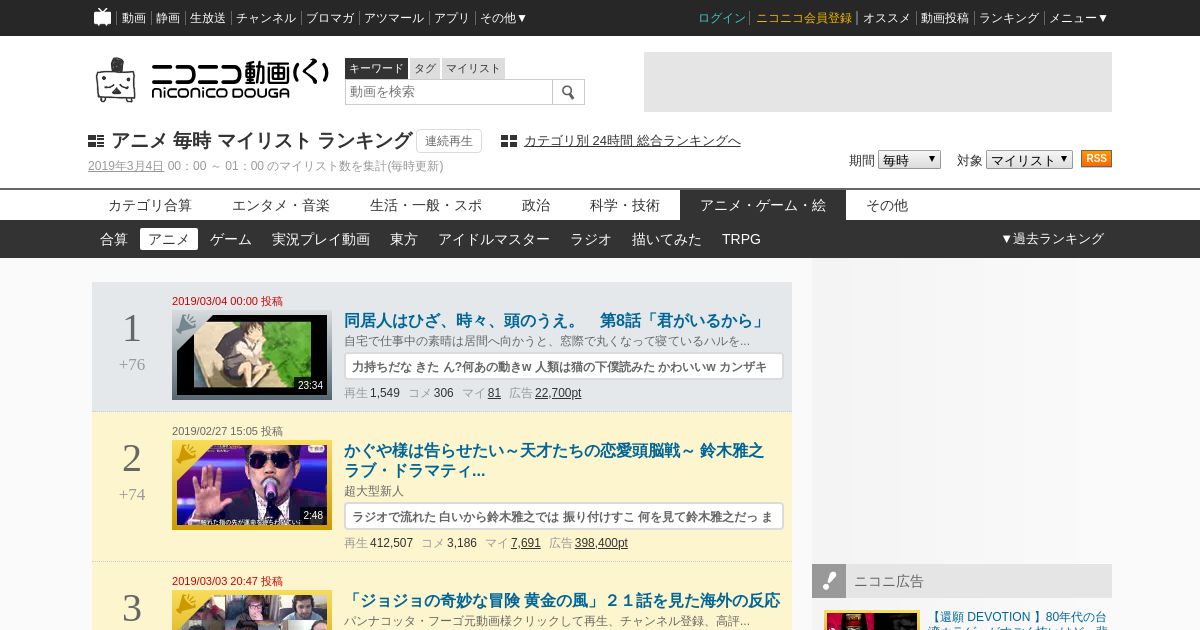The height and width of the screenshot is (630, 1200).
Task: Open ブロマガ in top navigation
Action: pyautogui.click(x=330, y=18)
